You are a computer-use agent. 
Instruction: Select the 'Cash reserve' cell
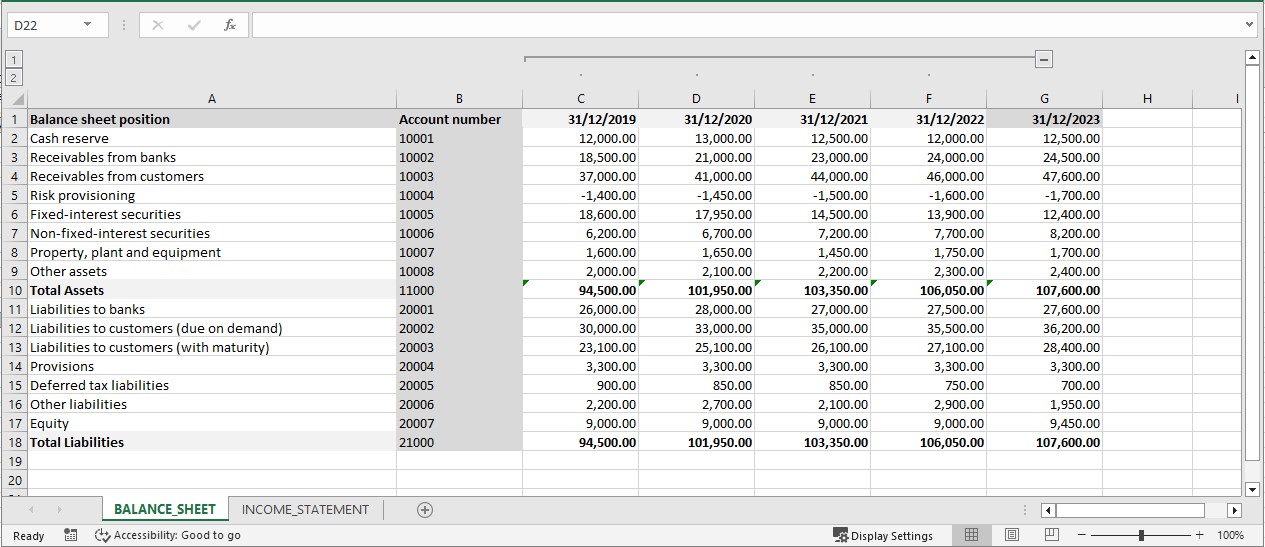(x=212, y=138)
